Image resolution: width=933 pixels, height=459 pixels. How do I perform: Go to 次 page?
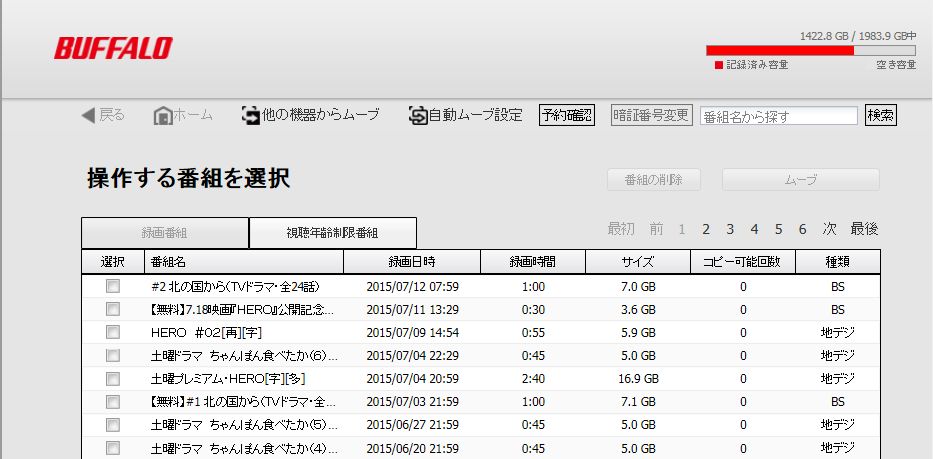click(829, 229)
